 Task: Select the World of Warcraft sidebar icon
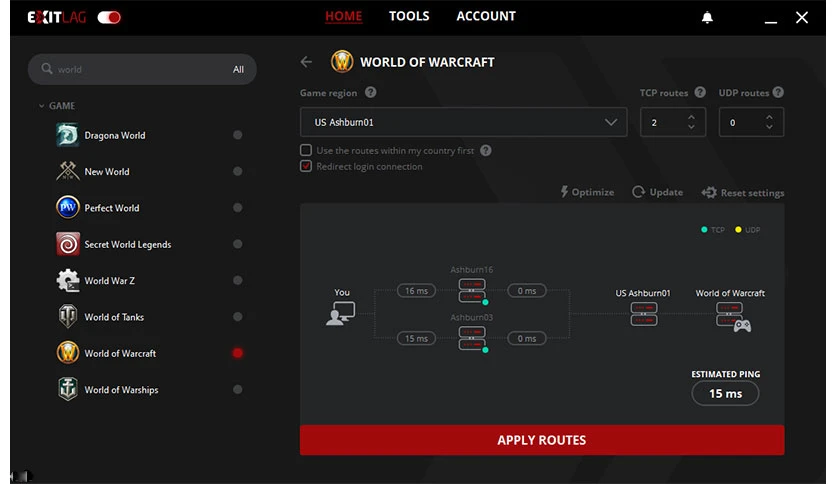(68, 353)
